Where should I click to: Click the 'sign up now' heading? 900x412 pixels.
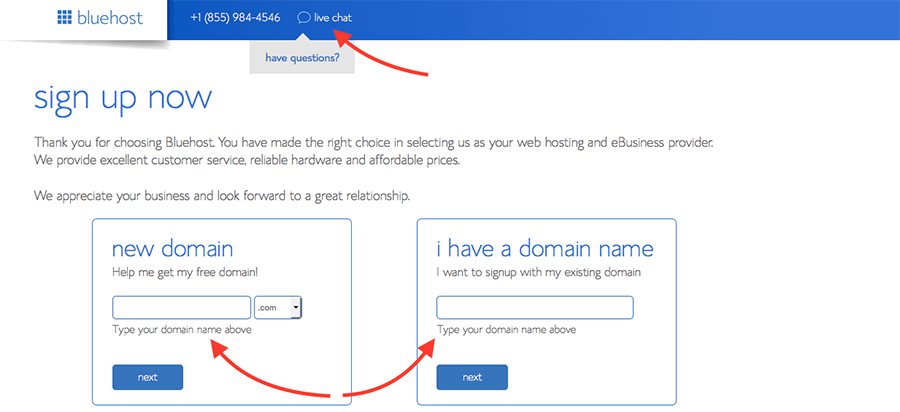(123, 100)
